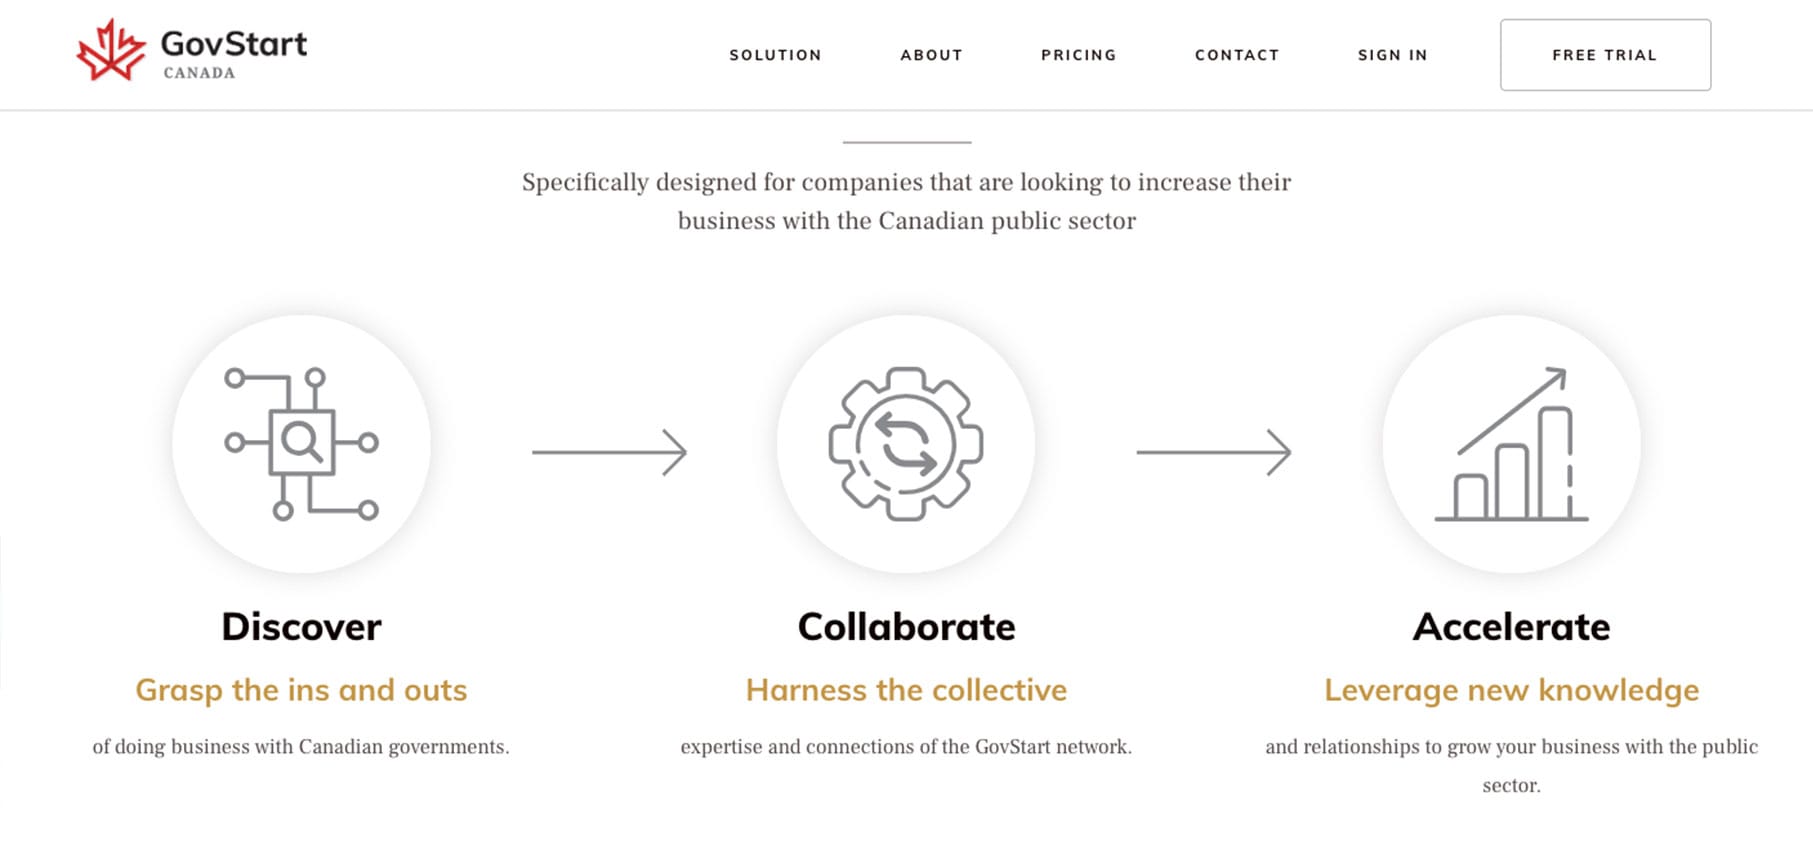Click the GovStart maple leaf logo
This screenshot has width=1813, height=850.
pos(111,50)
